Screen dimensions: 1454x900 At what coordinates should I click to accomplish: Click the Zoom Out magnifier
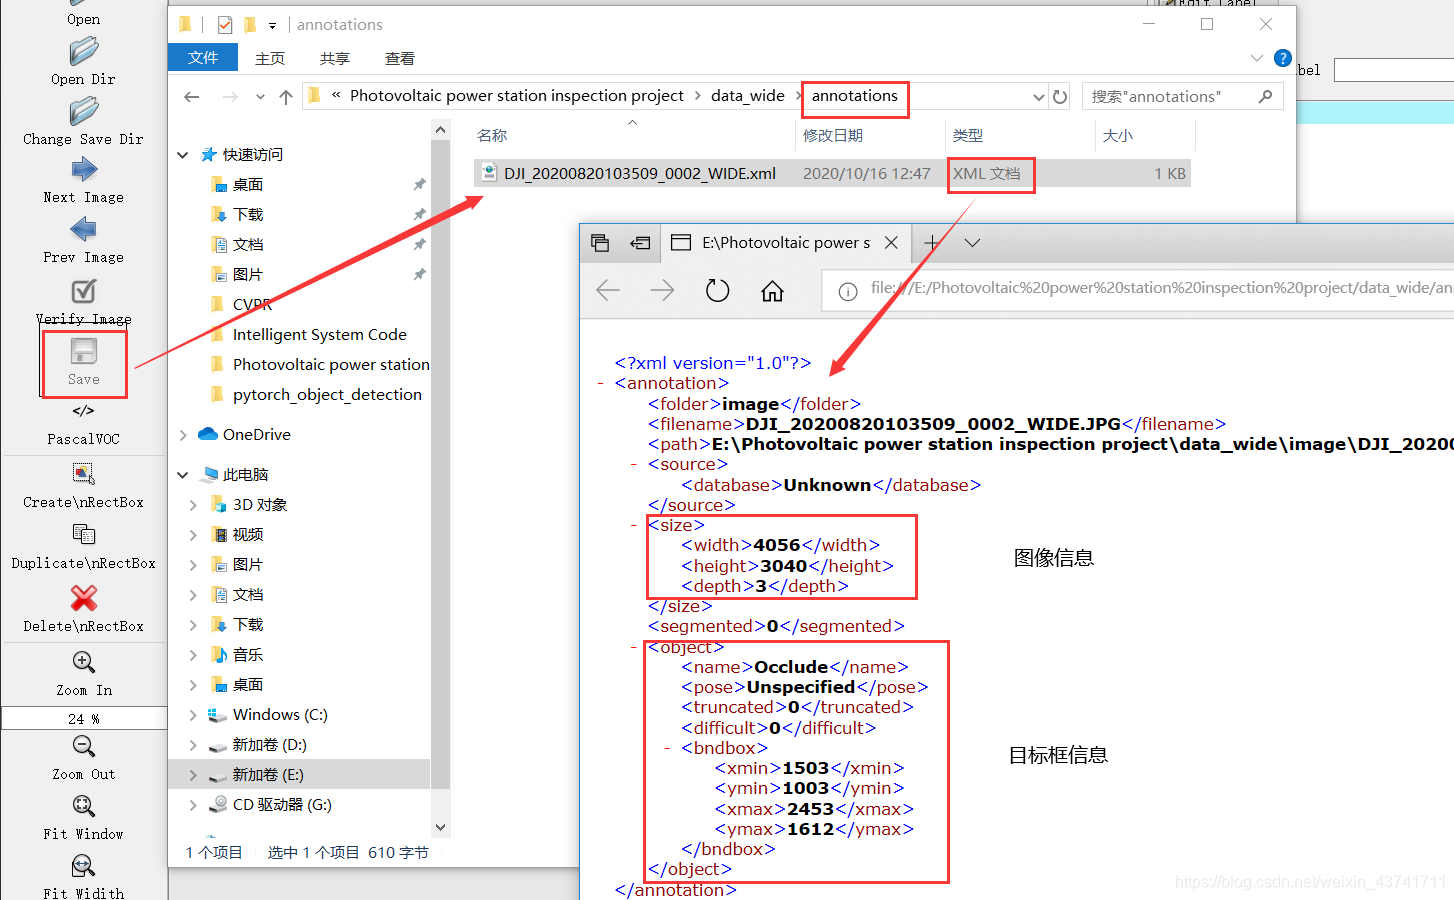(x=84, y=746)
